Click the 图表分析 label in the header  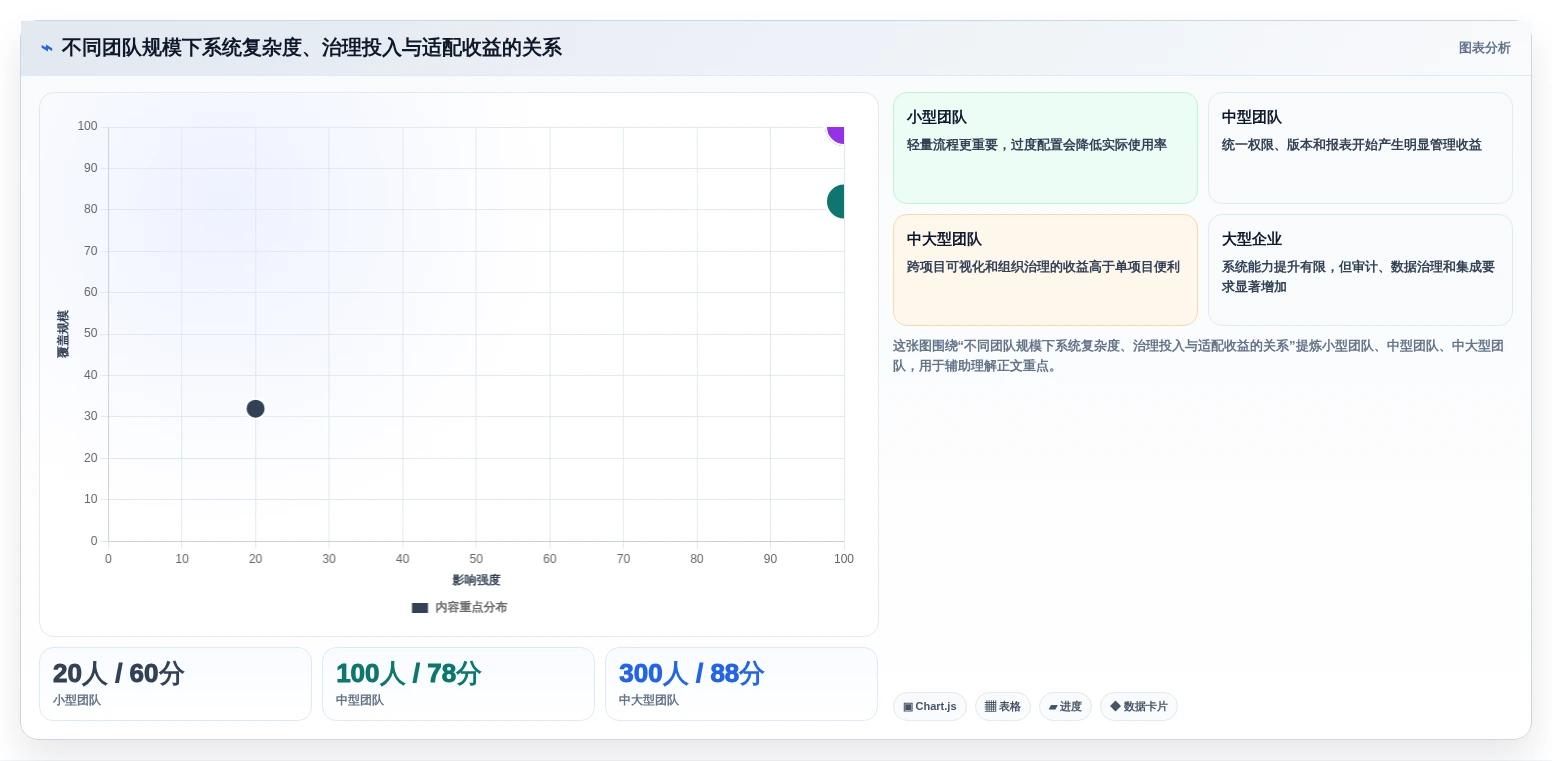click(x=1484, y=48)
